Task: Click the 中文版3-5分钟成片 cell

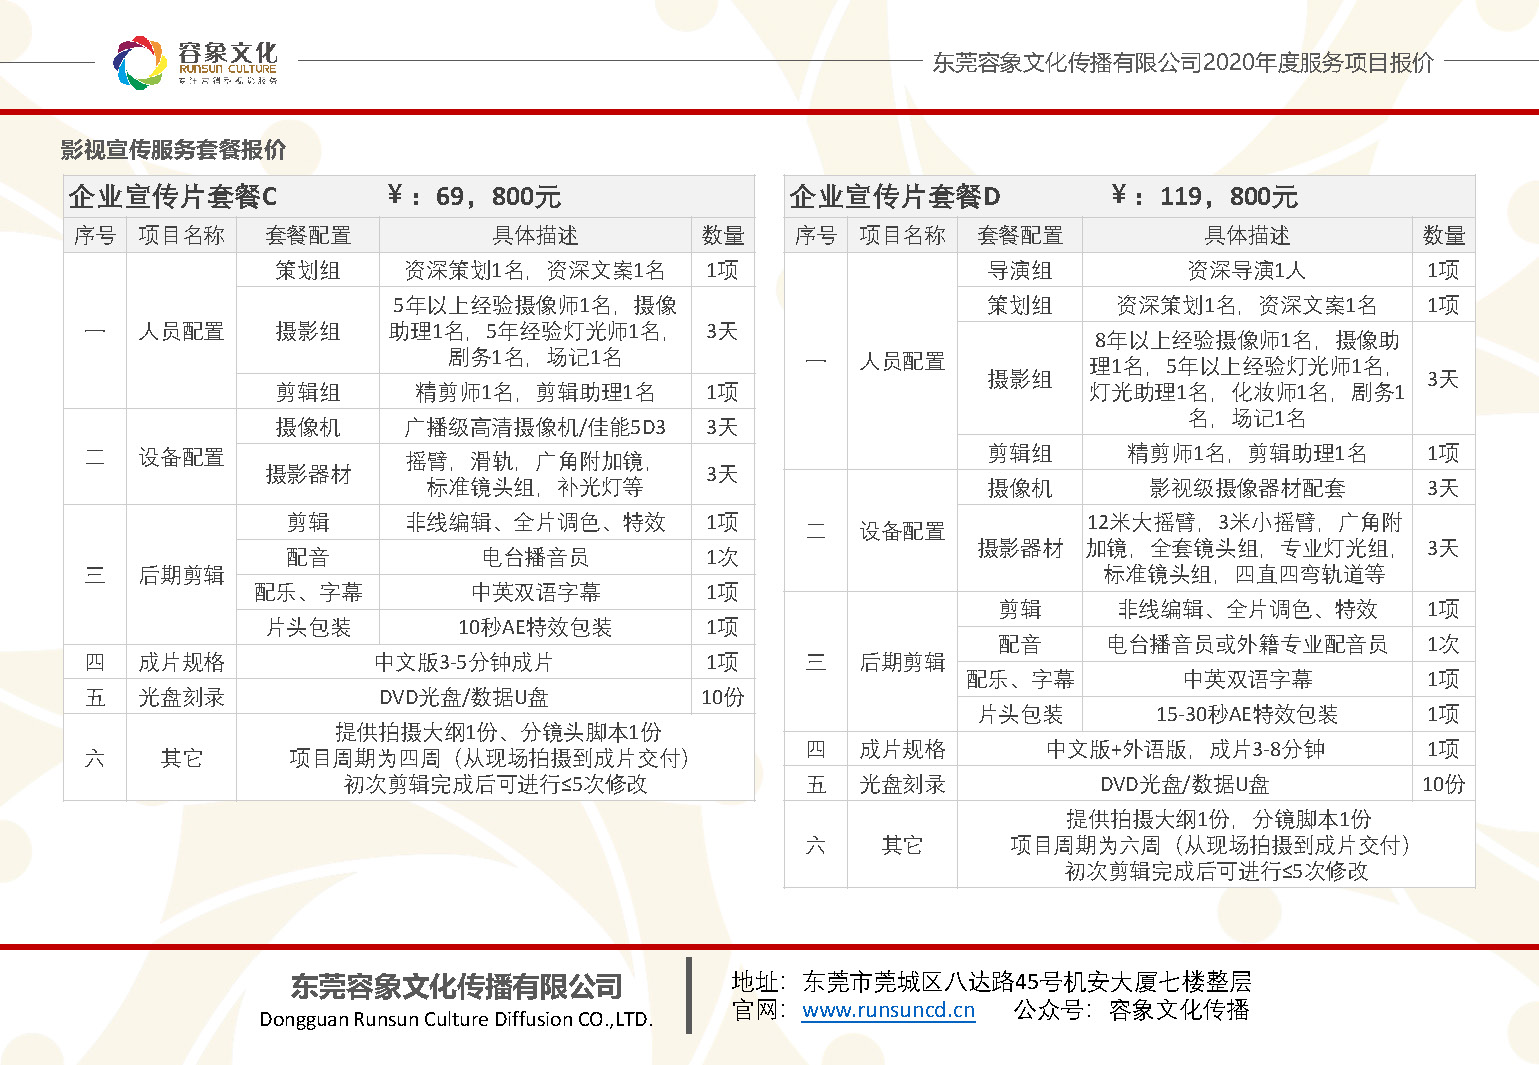Action: point(464,662)
